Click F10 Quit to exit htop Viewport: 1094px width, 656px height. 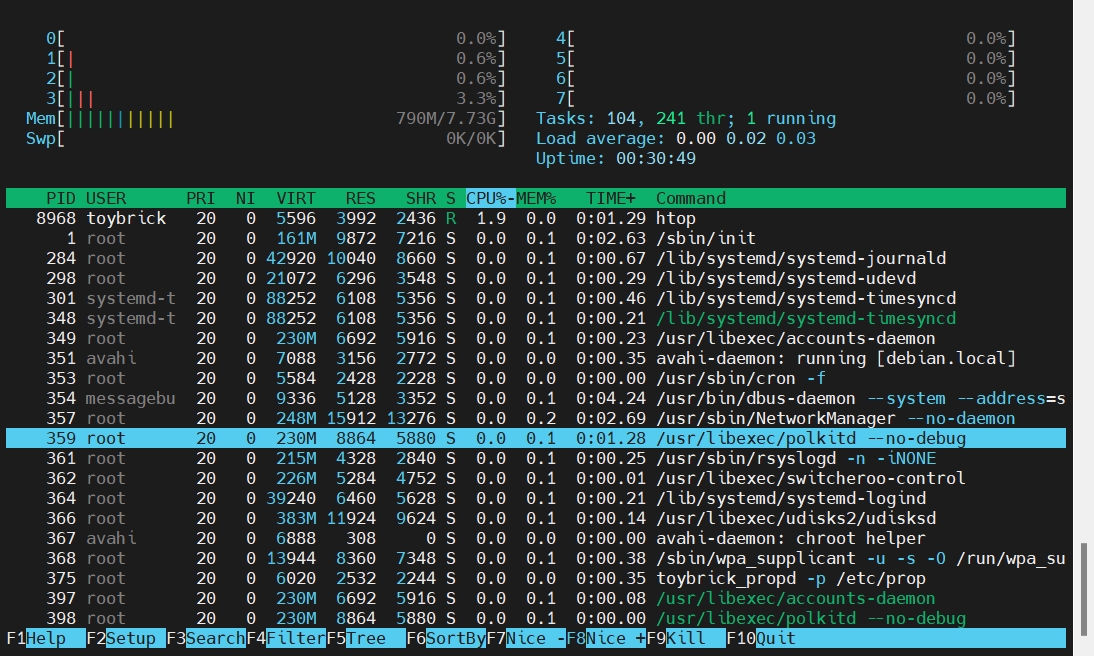[761, 639]
